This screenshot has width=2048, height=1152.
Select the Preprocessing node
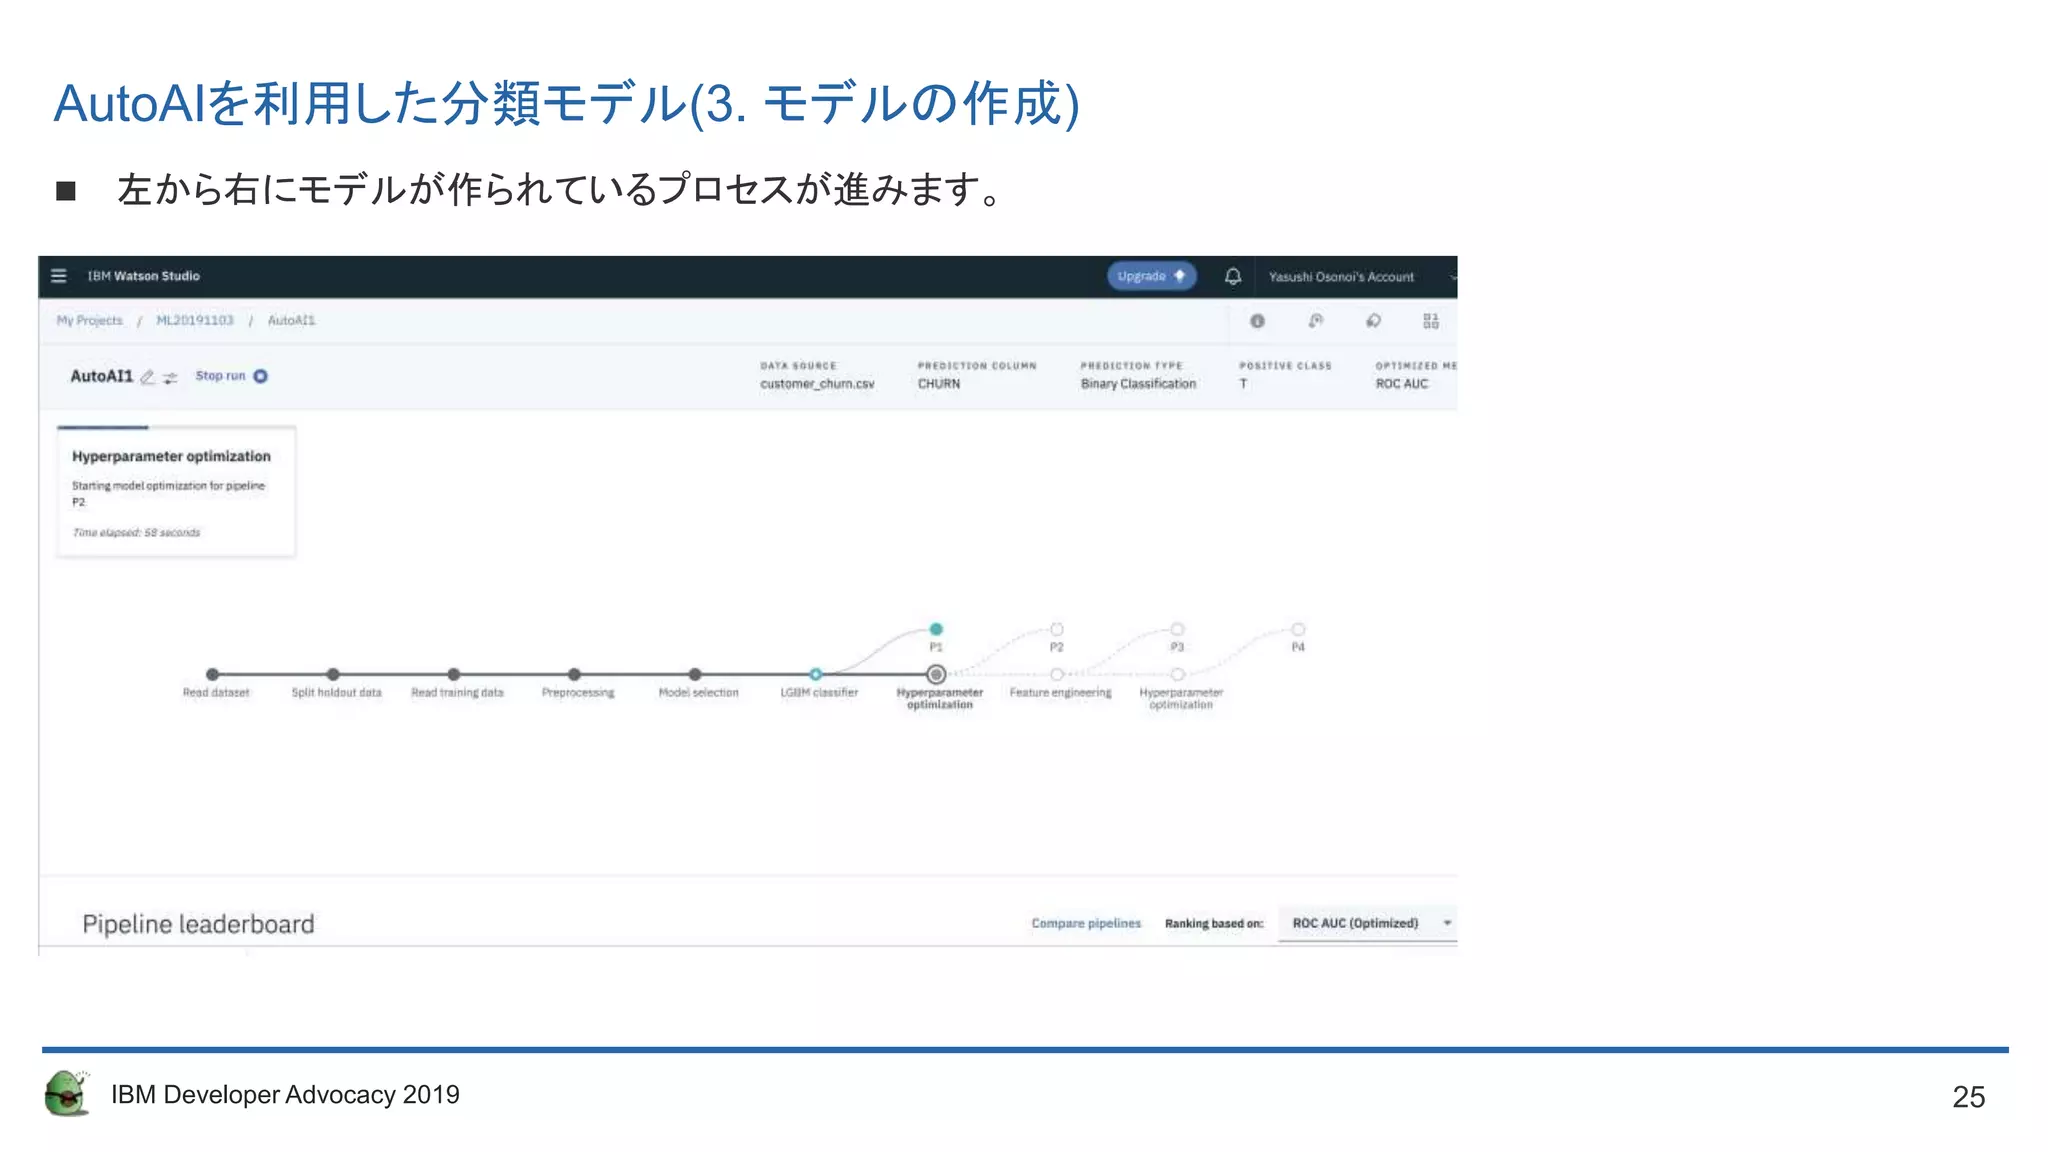(x=574, y=675)
